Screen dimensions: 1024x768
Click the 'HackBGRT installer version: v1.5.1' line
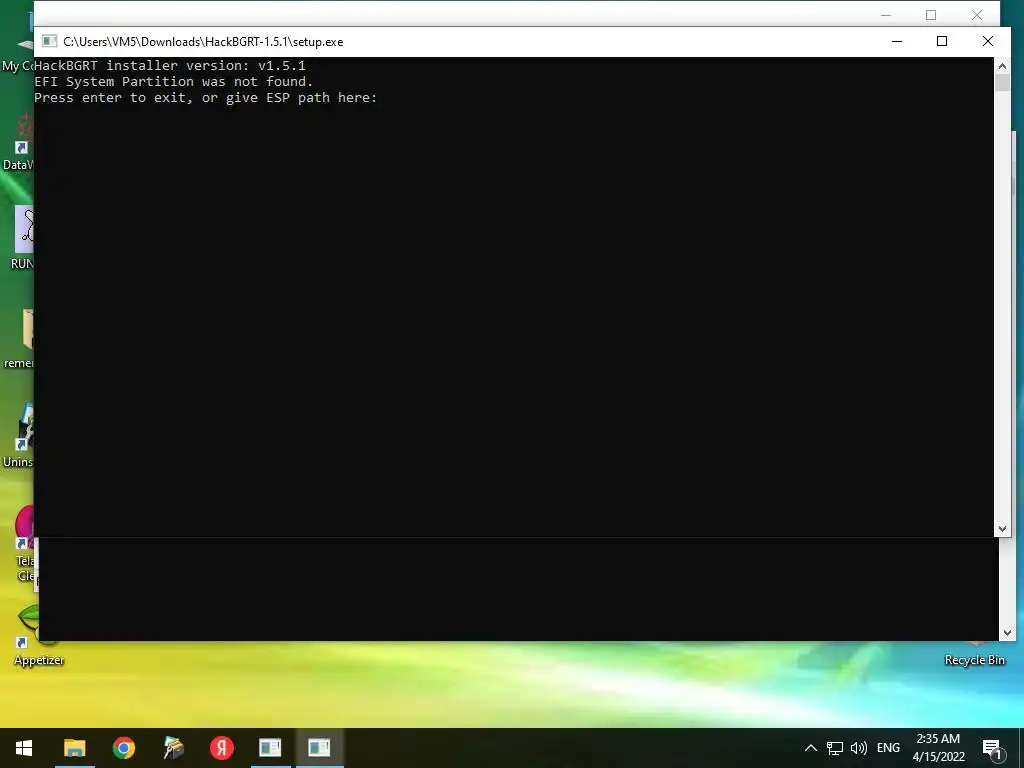coord(170,65)
